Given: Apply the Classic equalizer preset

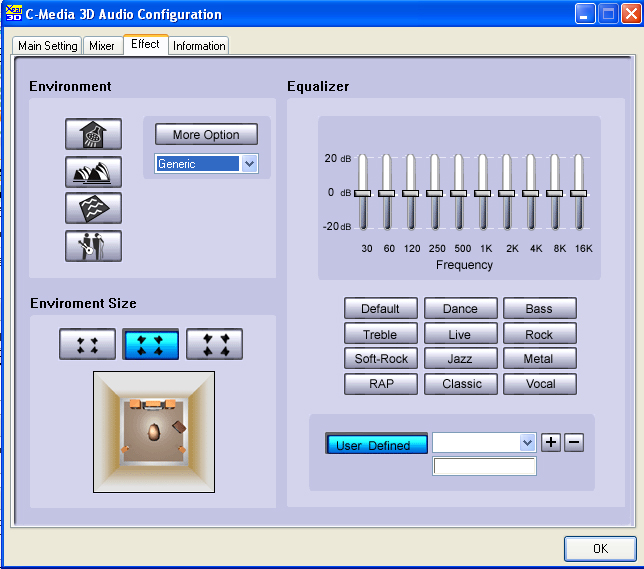Looking at the screenshot, I should pos(460,384).
